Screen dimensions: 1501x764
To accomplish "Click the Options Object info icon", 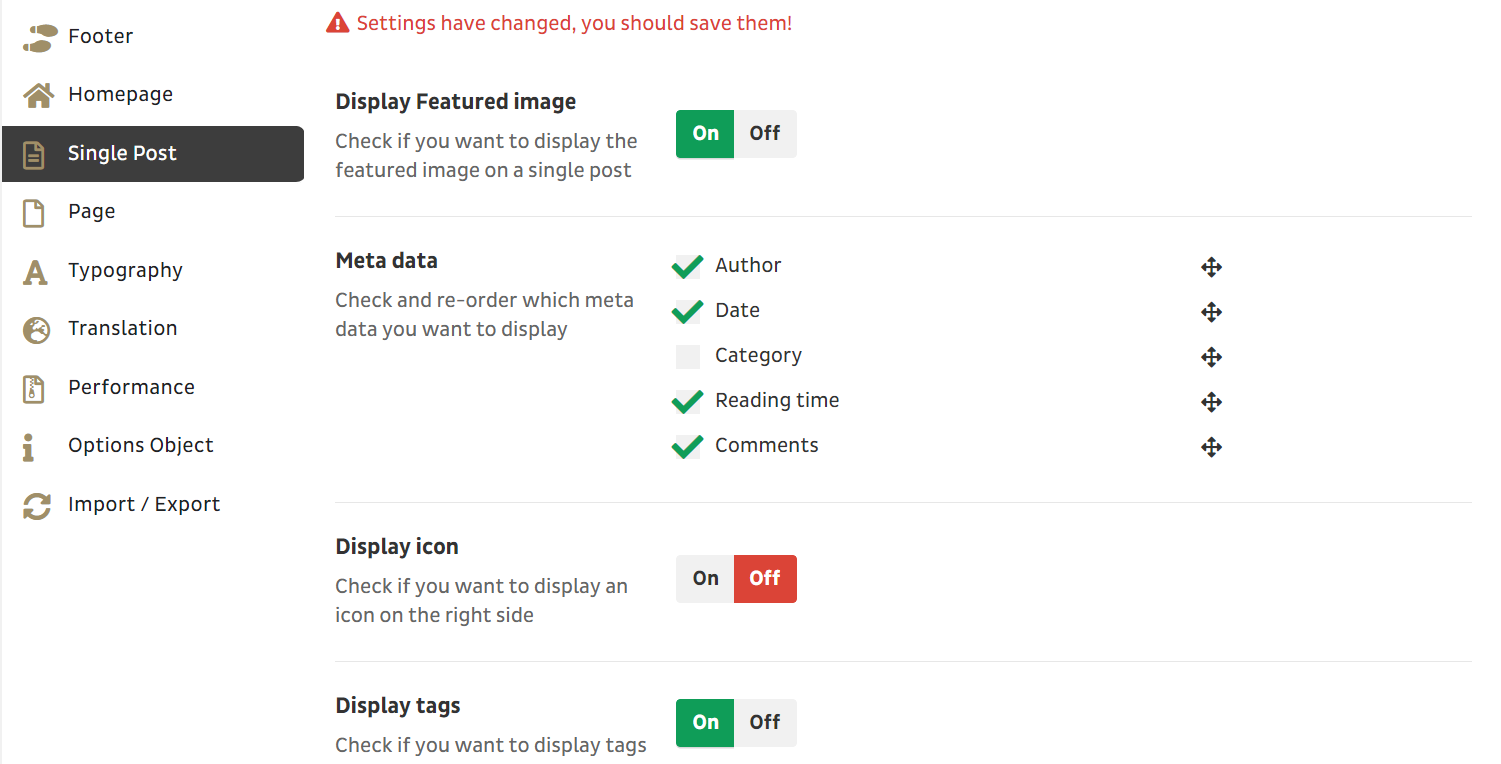I will click(29, 447).
